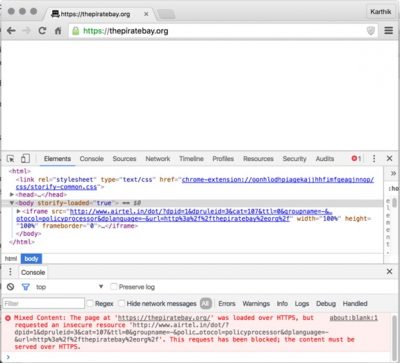Open the home page icon
400x363 pixels.
tap(58, 31)
